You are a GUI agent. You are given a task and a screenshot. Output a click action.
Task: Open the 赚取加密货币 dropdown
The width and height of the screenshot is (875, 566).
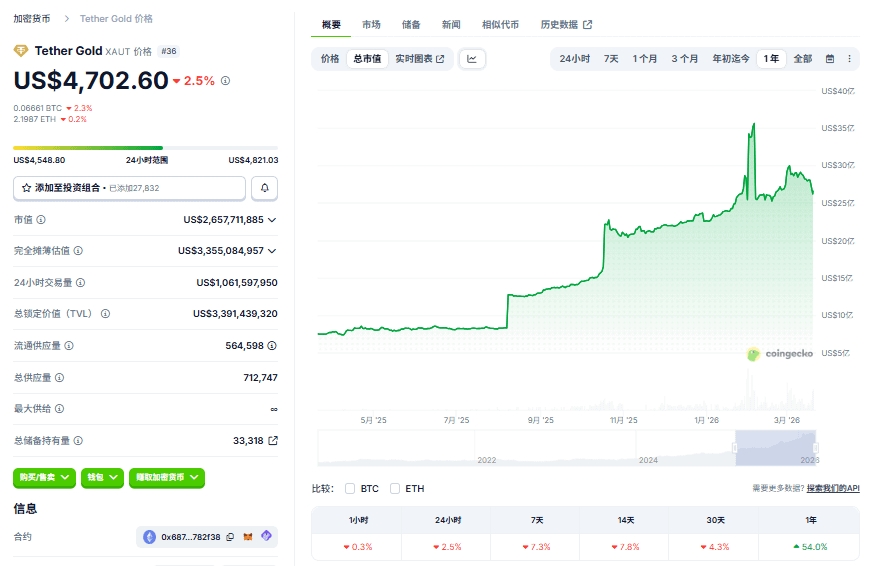pos(167,477)
